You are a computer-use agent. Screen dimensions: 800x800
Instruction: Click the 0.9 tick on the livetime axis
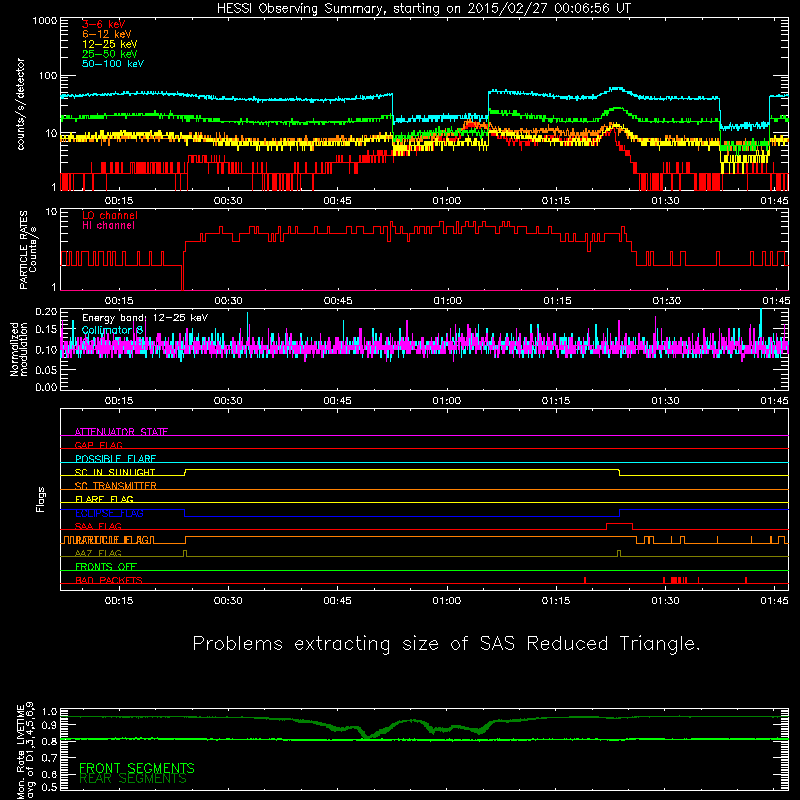[x=49, y=726]
